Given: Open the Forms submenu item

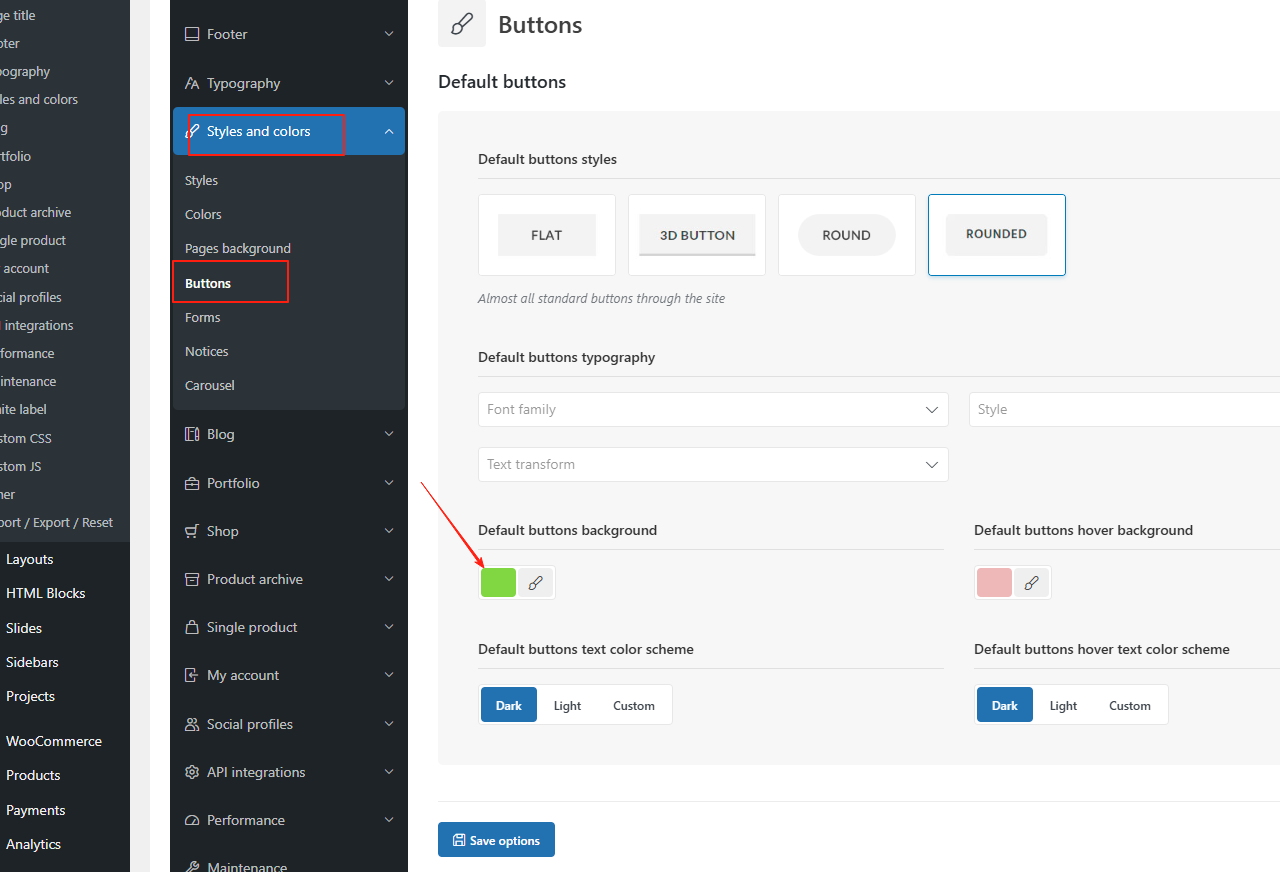Looking at the screenshot, I should [x=202, y=317].
